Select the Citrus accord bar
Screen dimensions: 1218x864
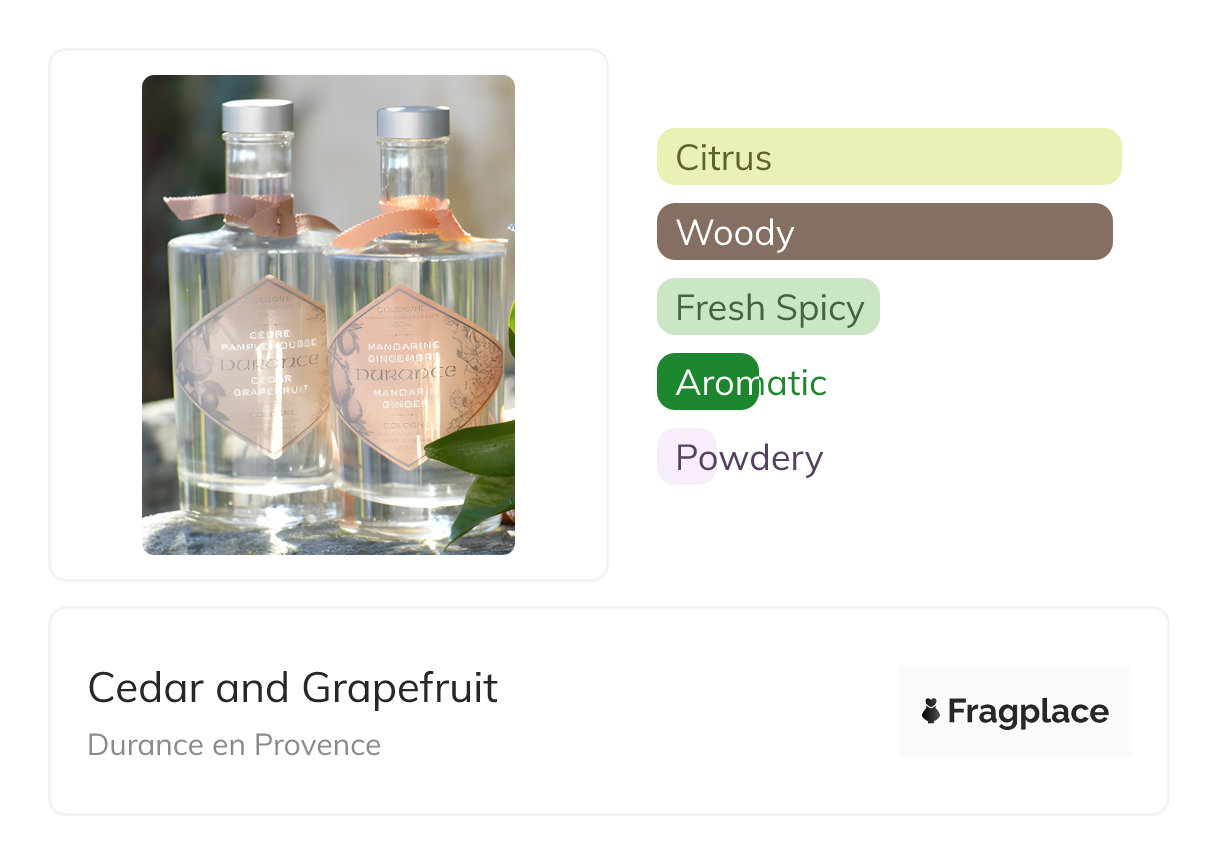pyautogui.click(x=888, y=157)
